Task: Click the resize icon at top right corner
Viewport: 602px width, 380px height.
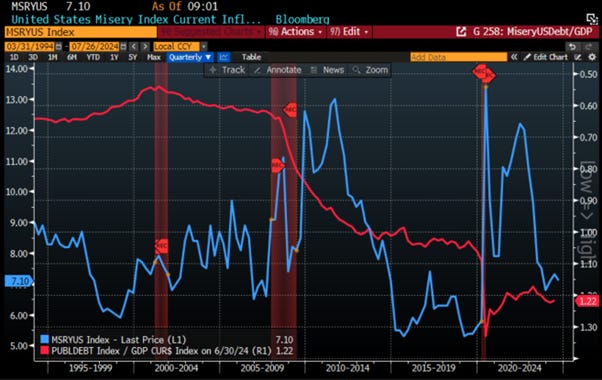Action: [x=592, y=18]
